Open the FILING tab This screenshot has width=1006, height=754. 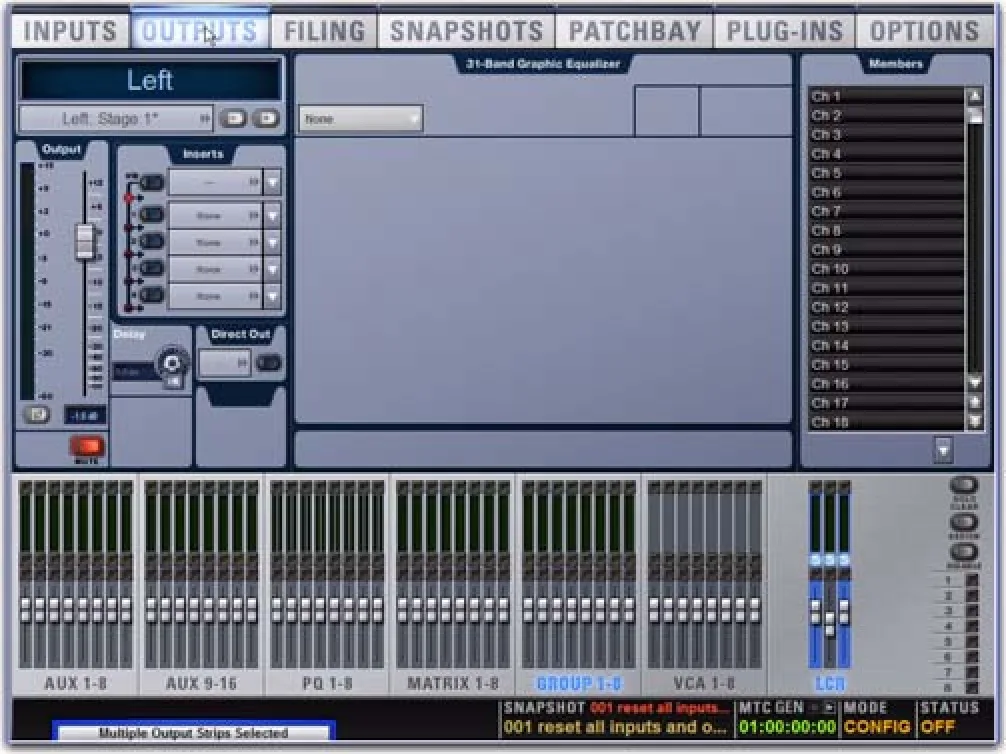click(324, 31)
